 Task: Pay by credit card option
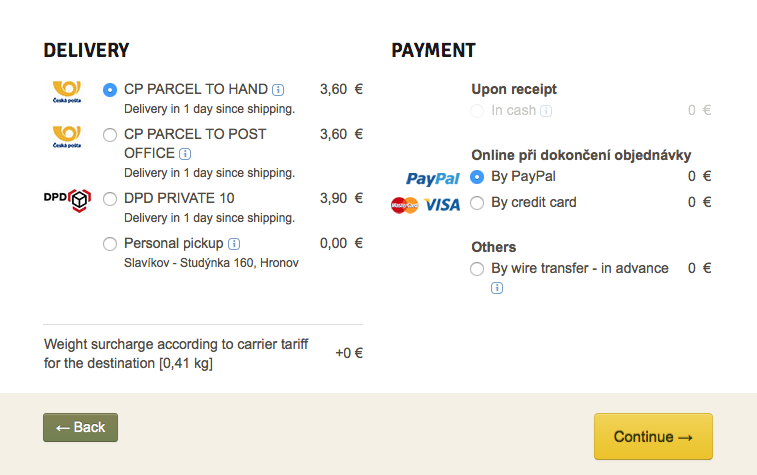477,203
